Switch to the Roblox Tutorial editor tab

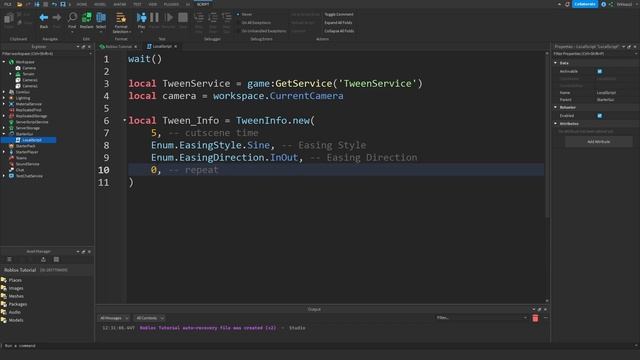coord(118,47)
